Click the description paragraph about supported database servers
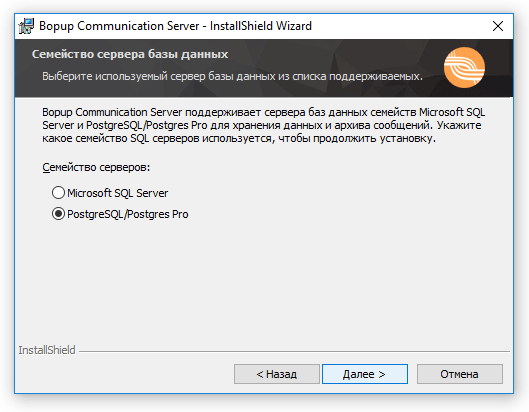529x412 pixels. click(263, 125)
